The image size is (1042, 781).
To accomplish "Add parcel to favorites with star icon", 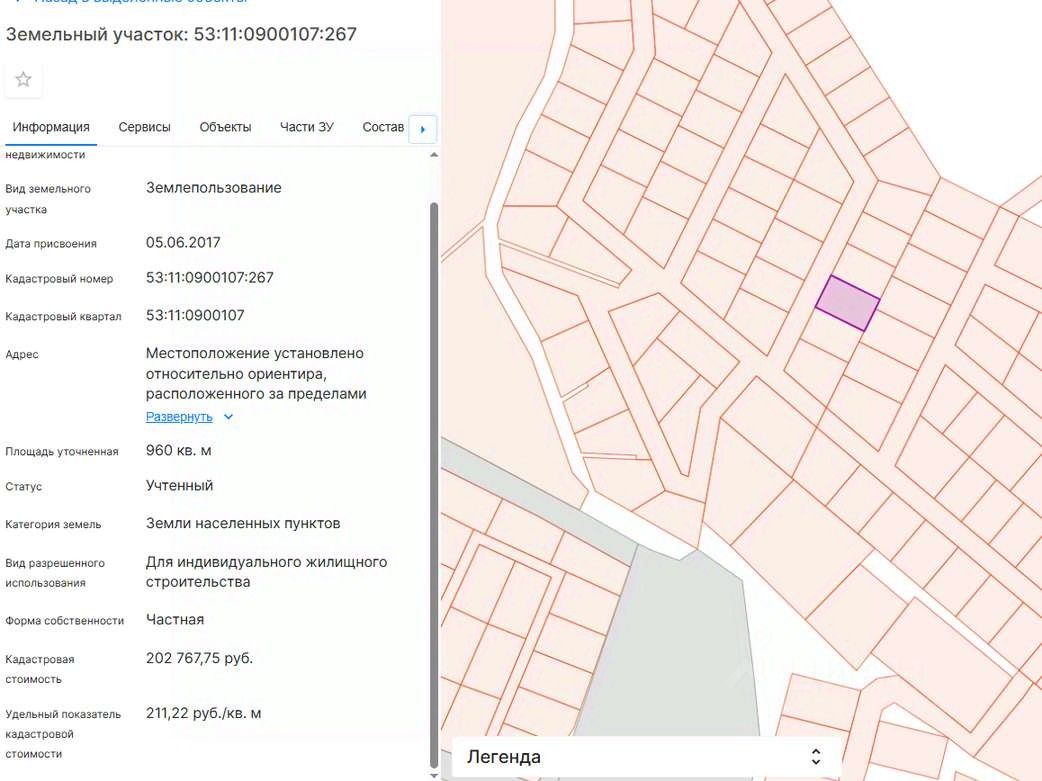I will pos(23,80).
